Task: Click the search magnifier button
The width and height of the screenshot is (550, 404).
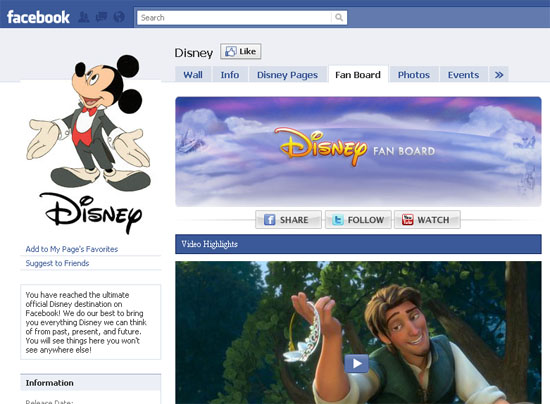Action: point(338,17)
